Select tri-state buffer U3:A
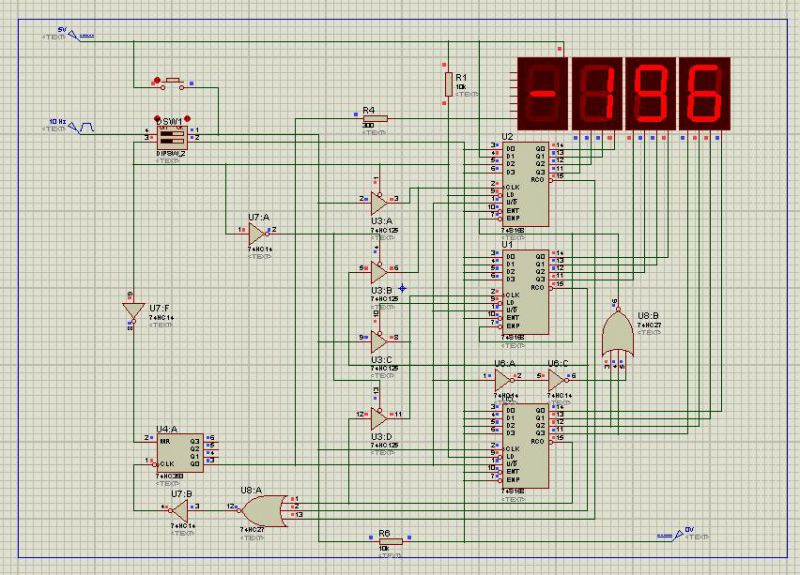800x575 pixels. coord(379,202)
